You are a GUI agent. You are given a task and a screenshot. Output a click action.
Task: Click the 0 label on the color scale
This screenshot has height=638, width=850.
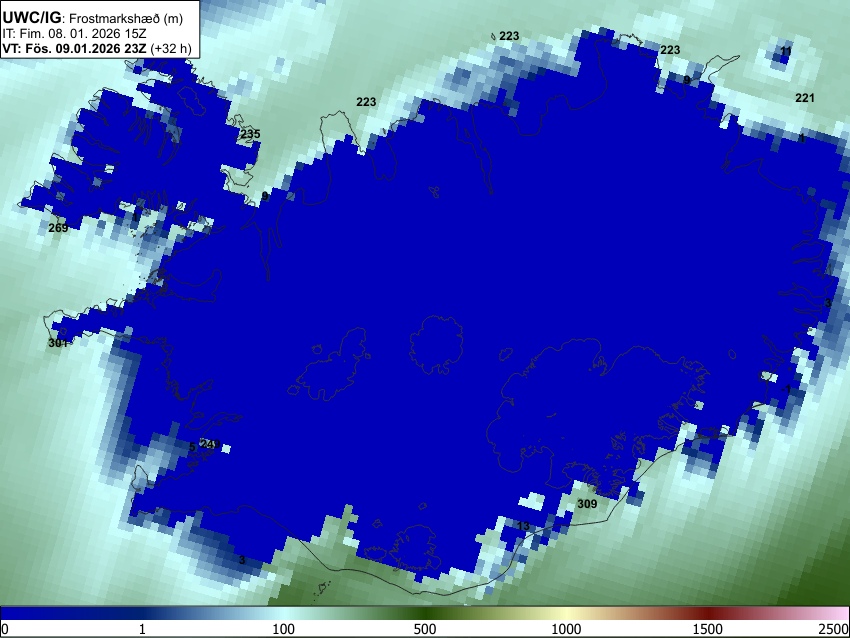(x=5, y=629)
